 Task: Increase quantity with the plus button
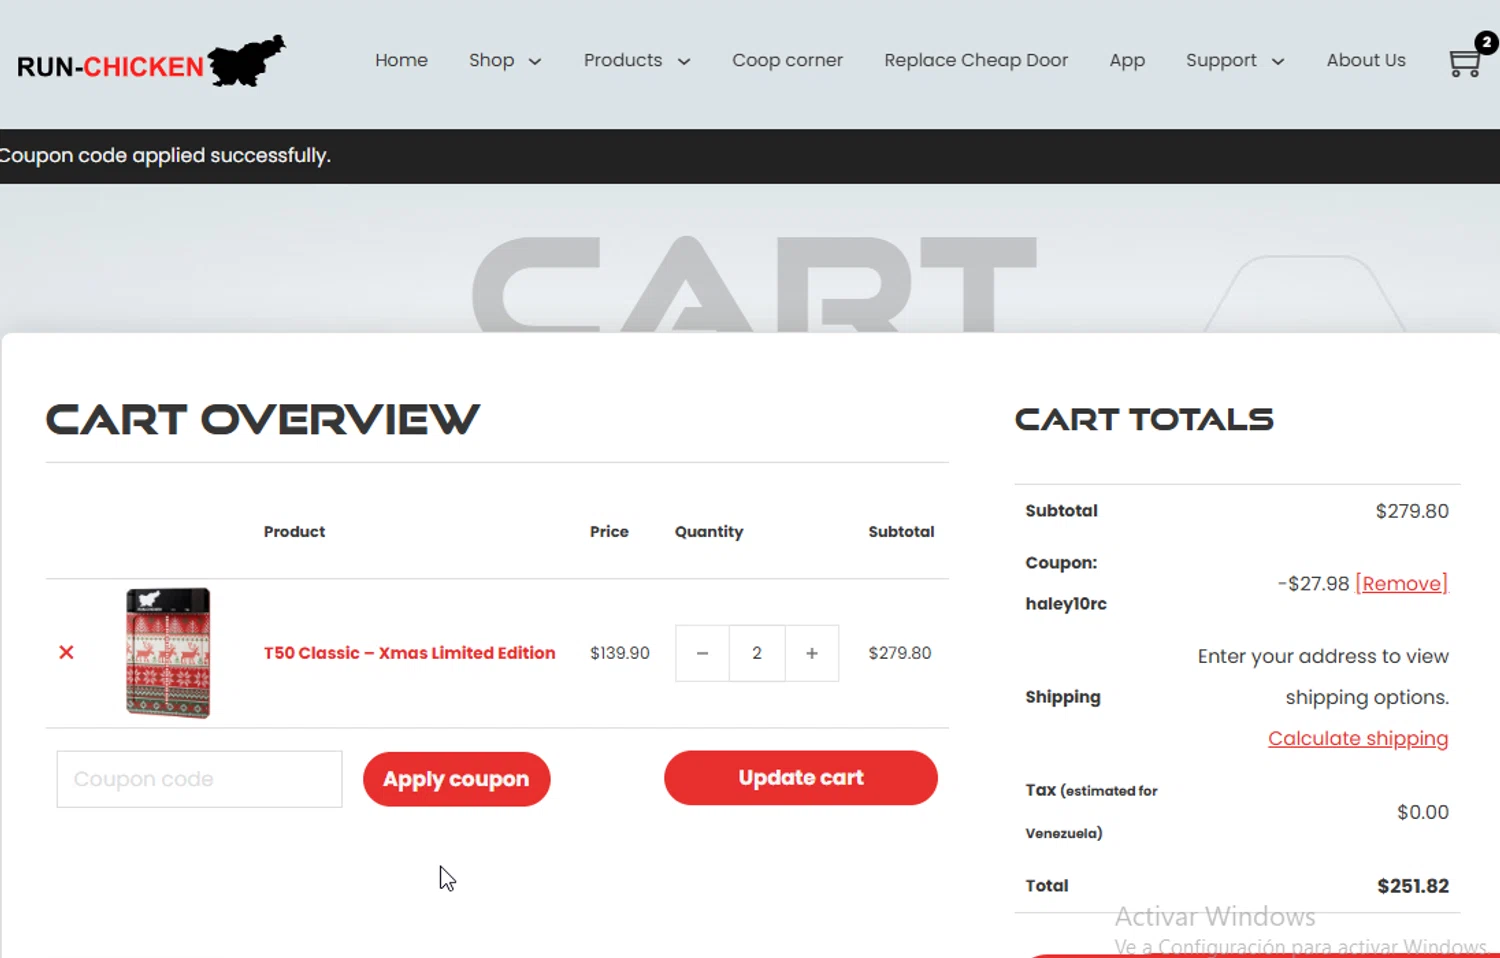[812, 653]
